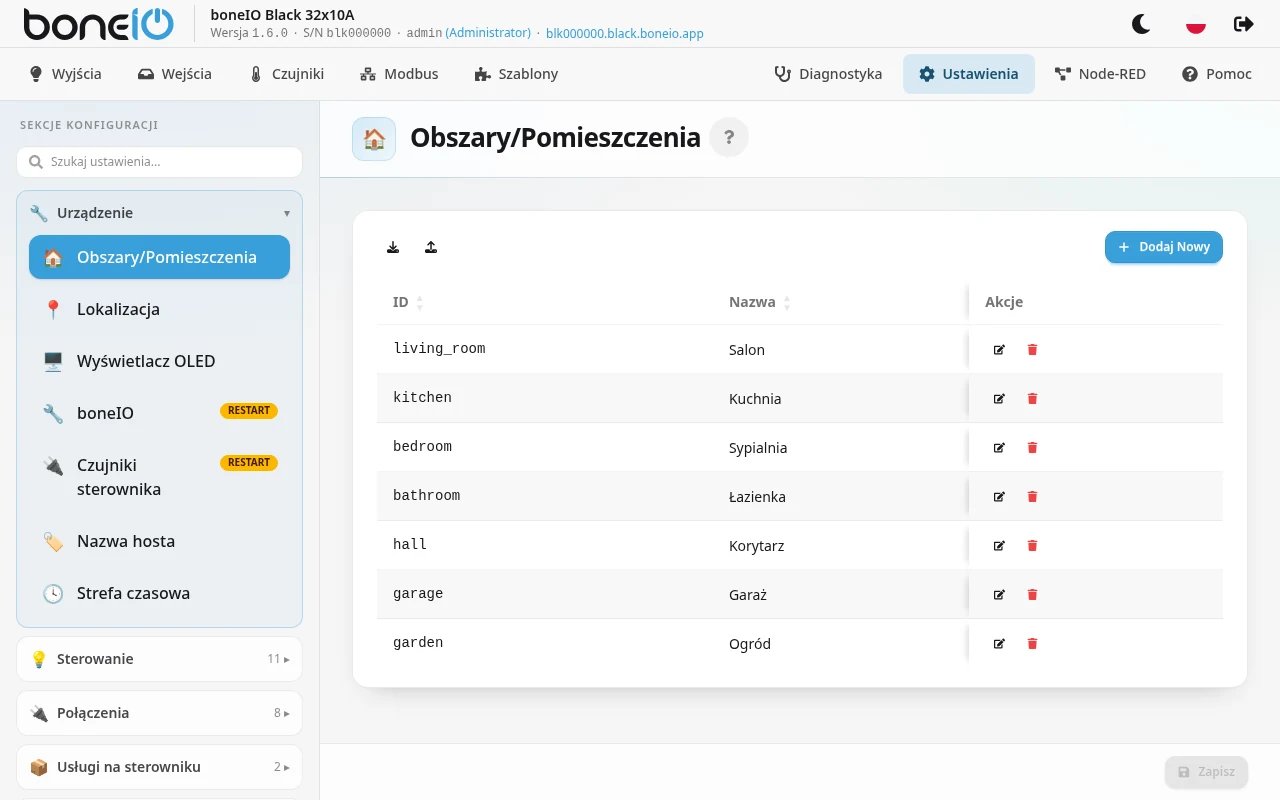Click the import (upload) icon above the table
This screenshot has width=1280, height=800.
431,247
